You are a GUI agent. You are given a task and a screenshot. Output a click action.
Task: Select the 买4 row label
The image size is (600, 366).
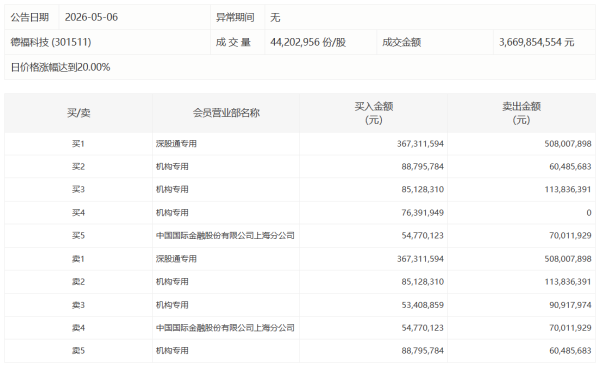click(x=78, y=212)
